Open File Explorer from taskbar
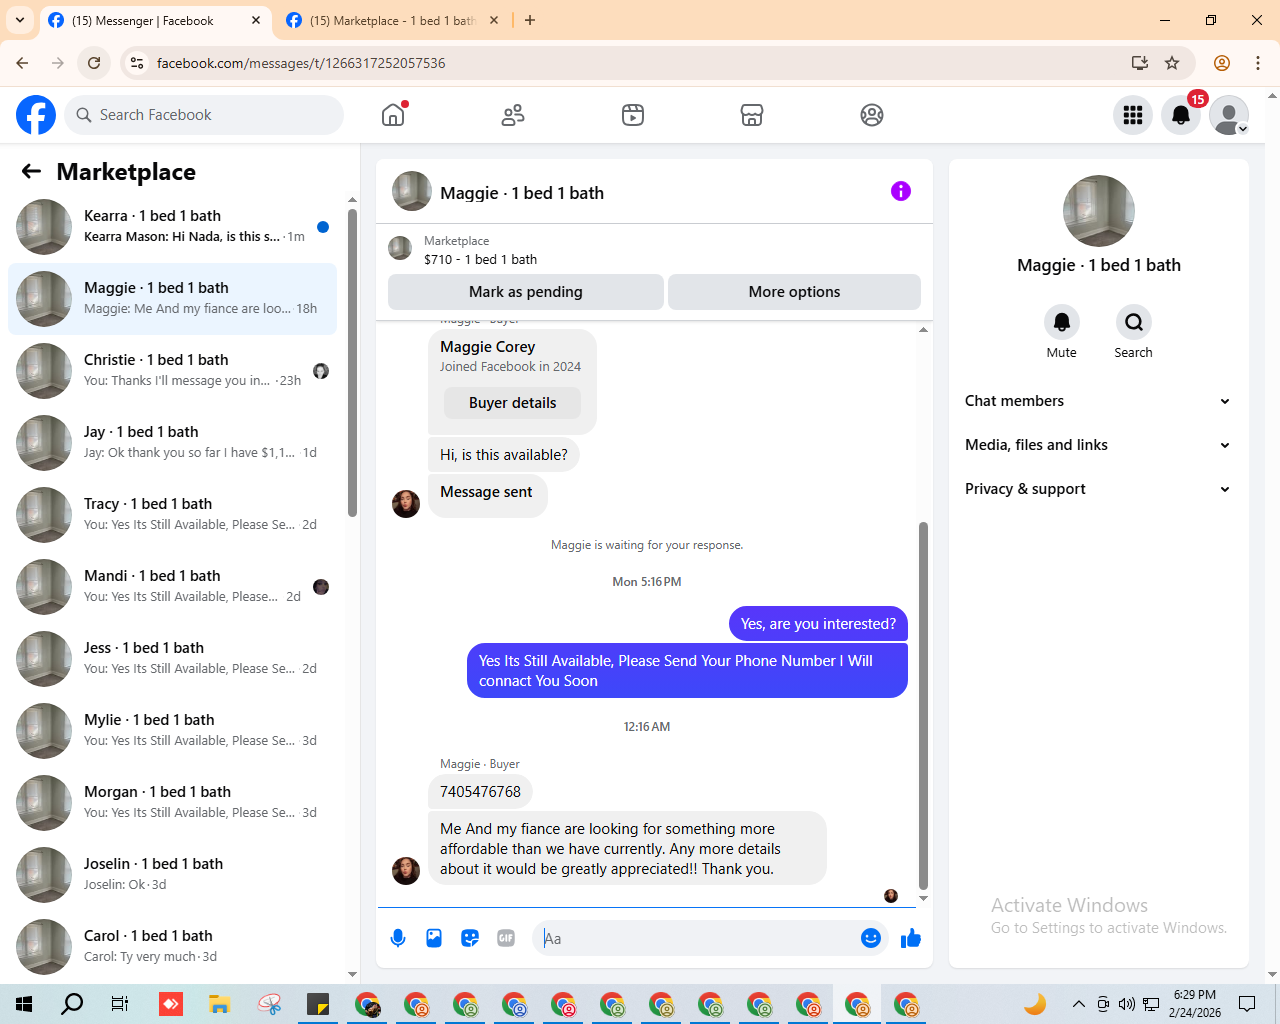Image resolution: width=1280 pixels, height=1024 pixels. [x=219, y=1004]
